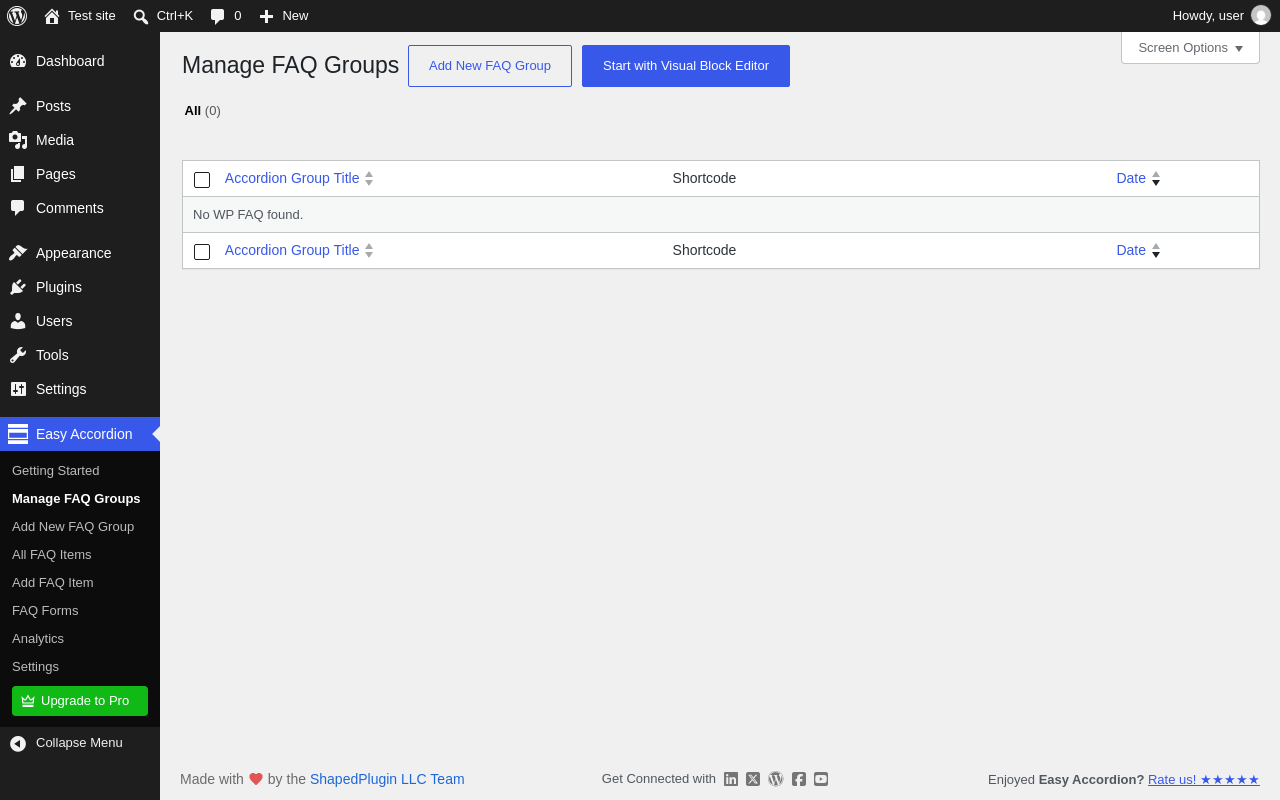This screenshot has height=800, width=1280.
Task: Open Analytics submenu item
Action: (x=38, y=638)
